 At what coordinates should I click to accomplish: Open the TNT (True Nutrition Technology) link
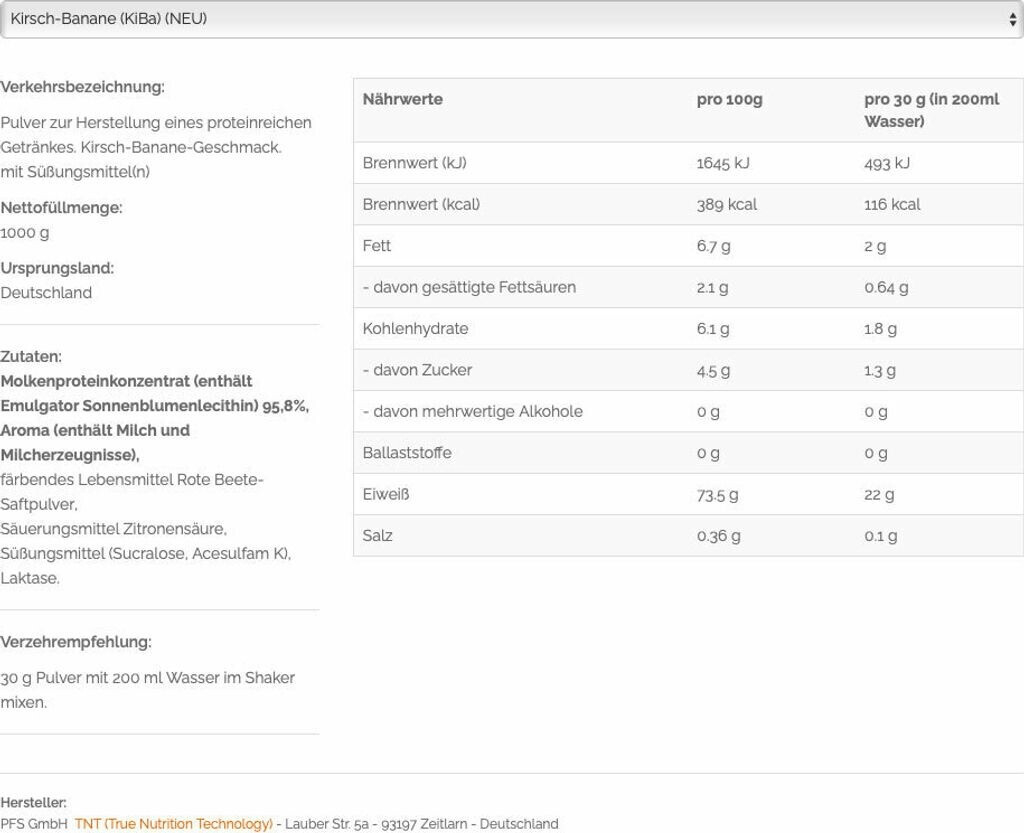coord(173,824)
